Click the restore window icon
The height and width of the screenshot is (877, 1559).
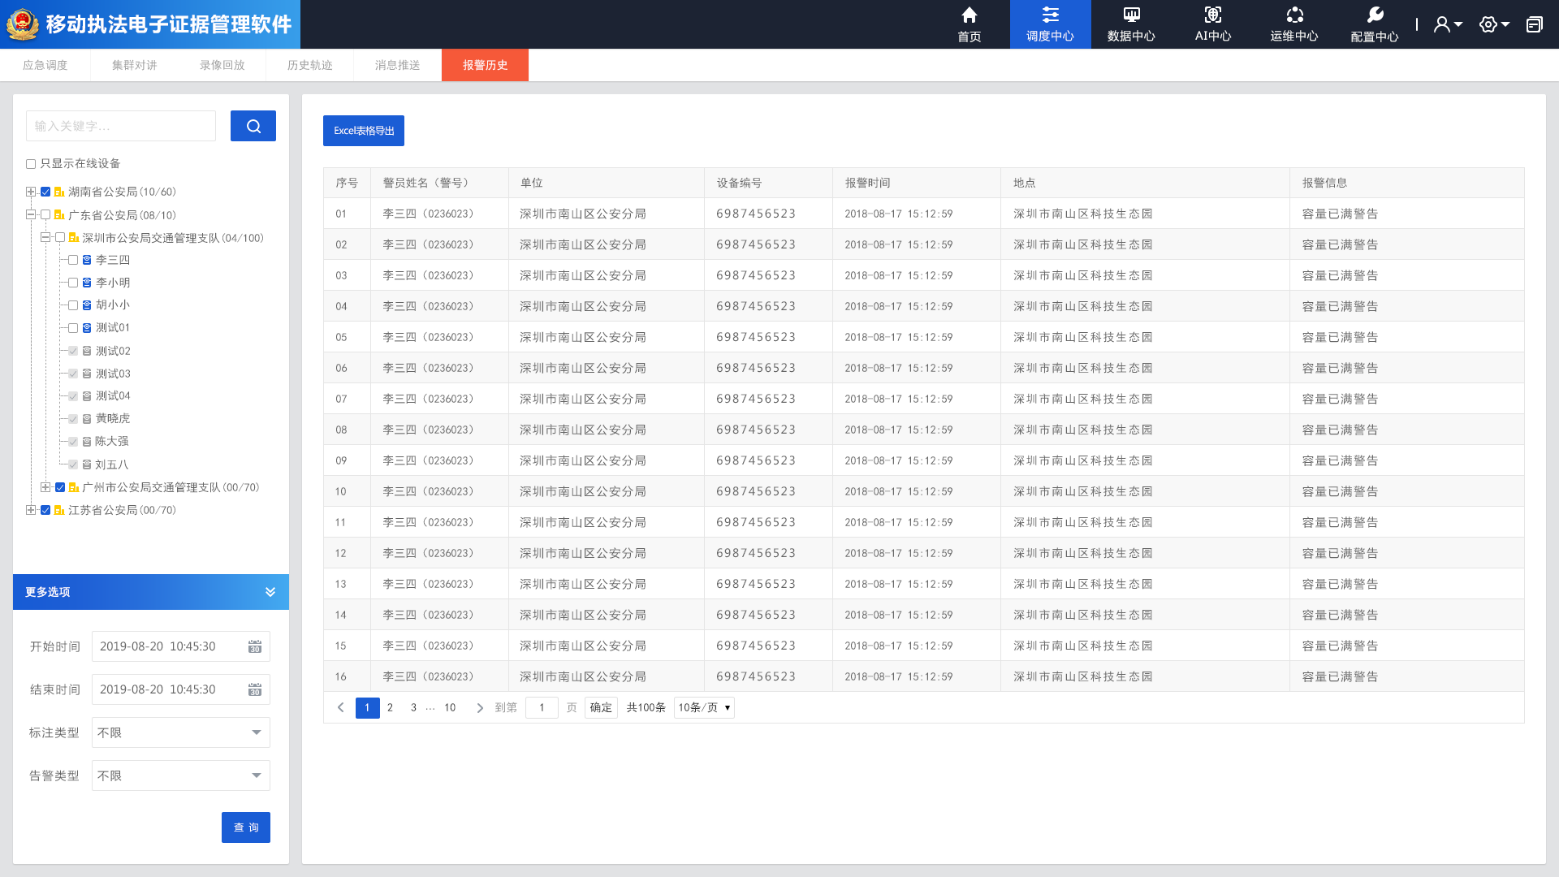pos(1534,24)
